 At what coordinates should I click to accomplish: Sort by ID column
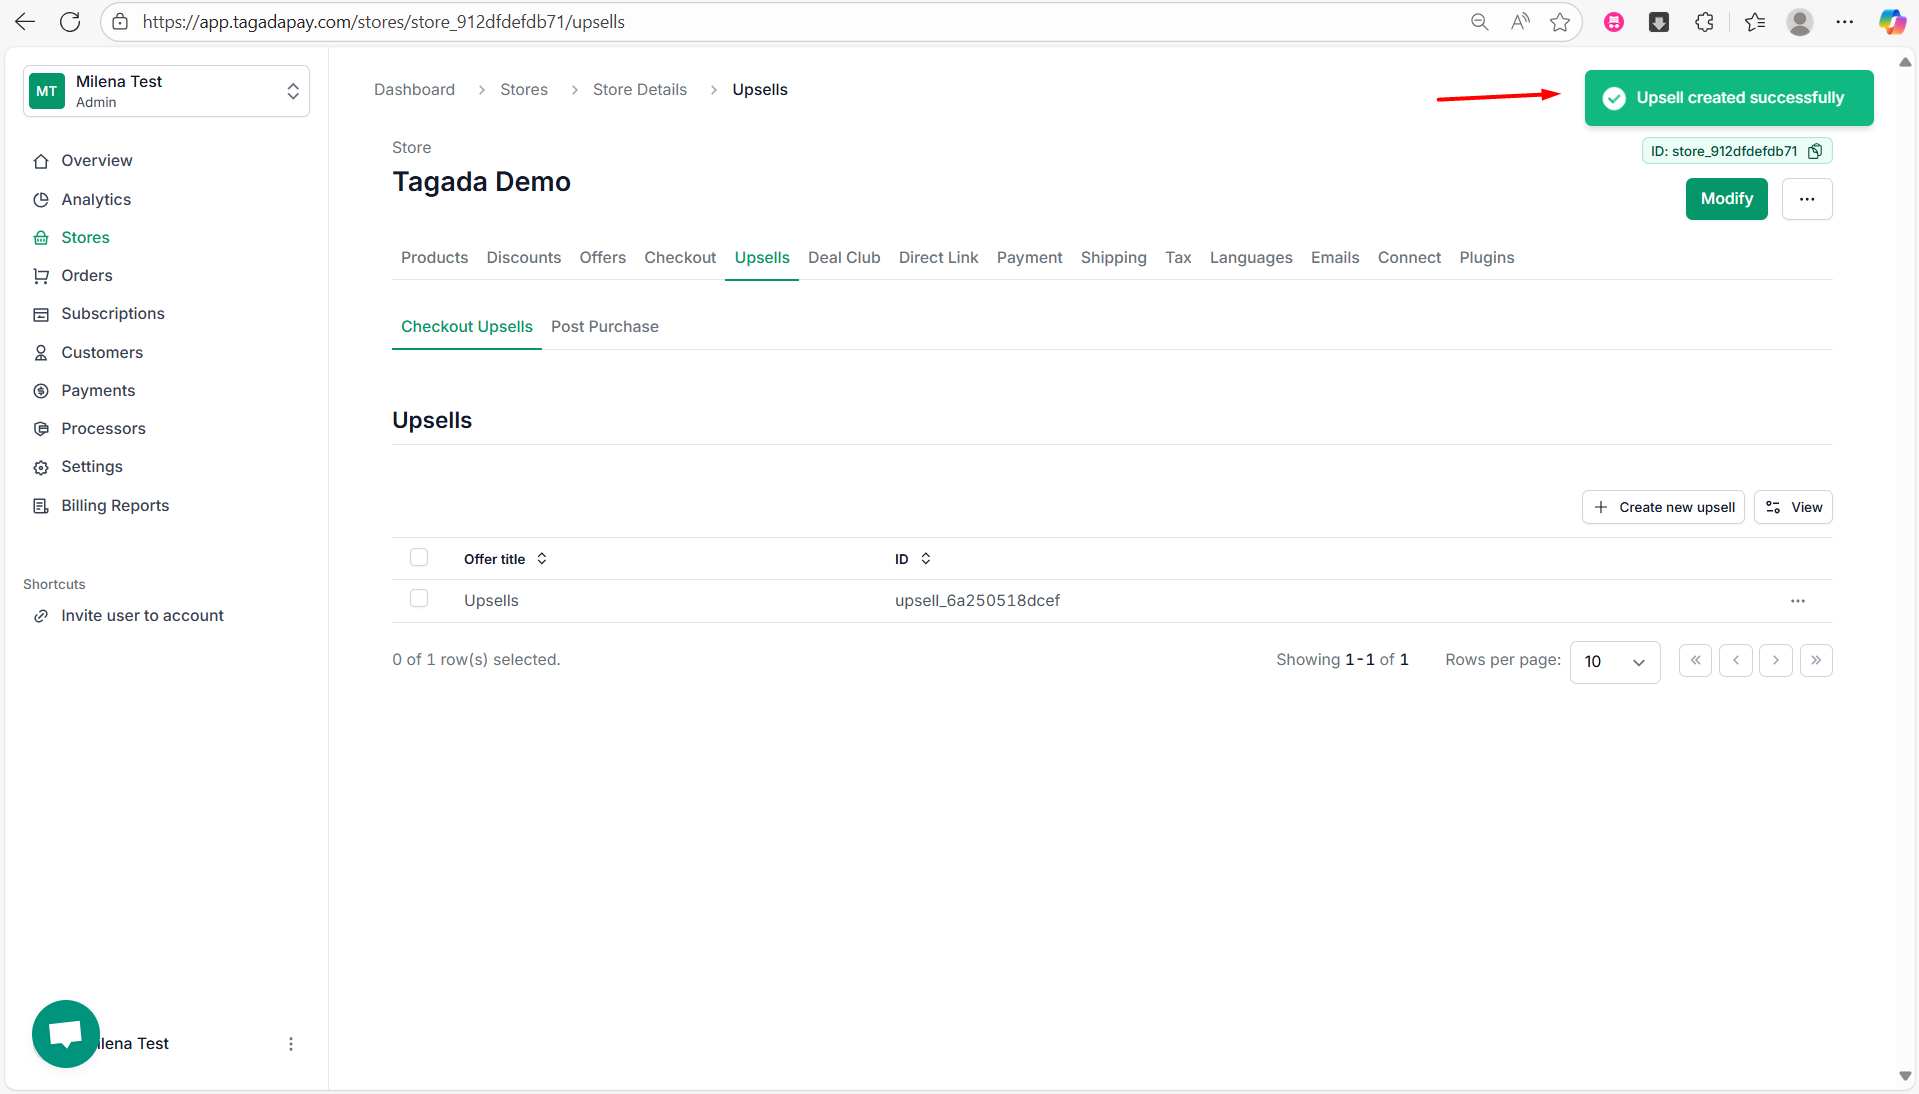click(913, 559)
